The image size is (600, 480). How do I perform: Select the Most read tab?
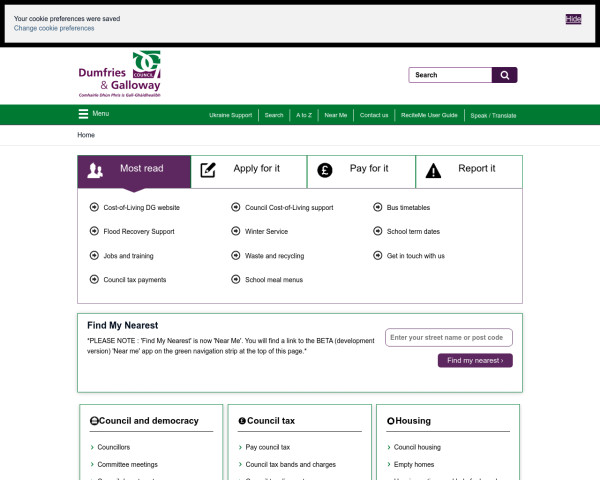[x=134, y=171]
